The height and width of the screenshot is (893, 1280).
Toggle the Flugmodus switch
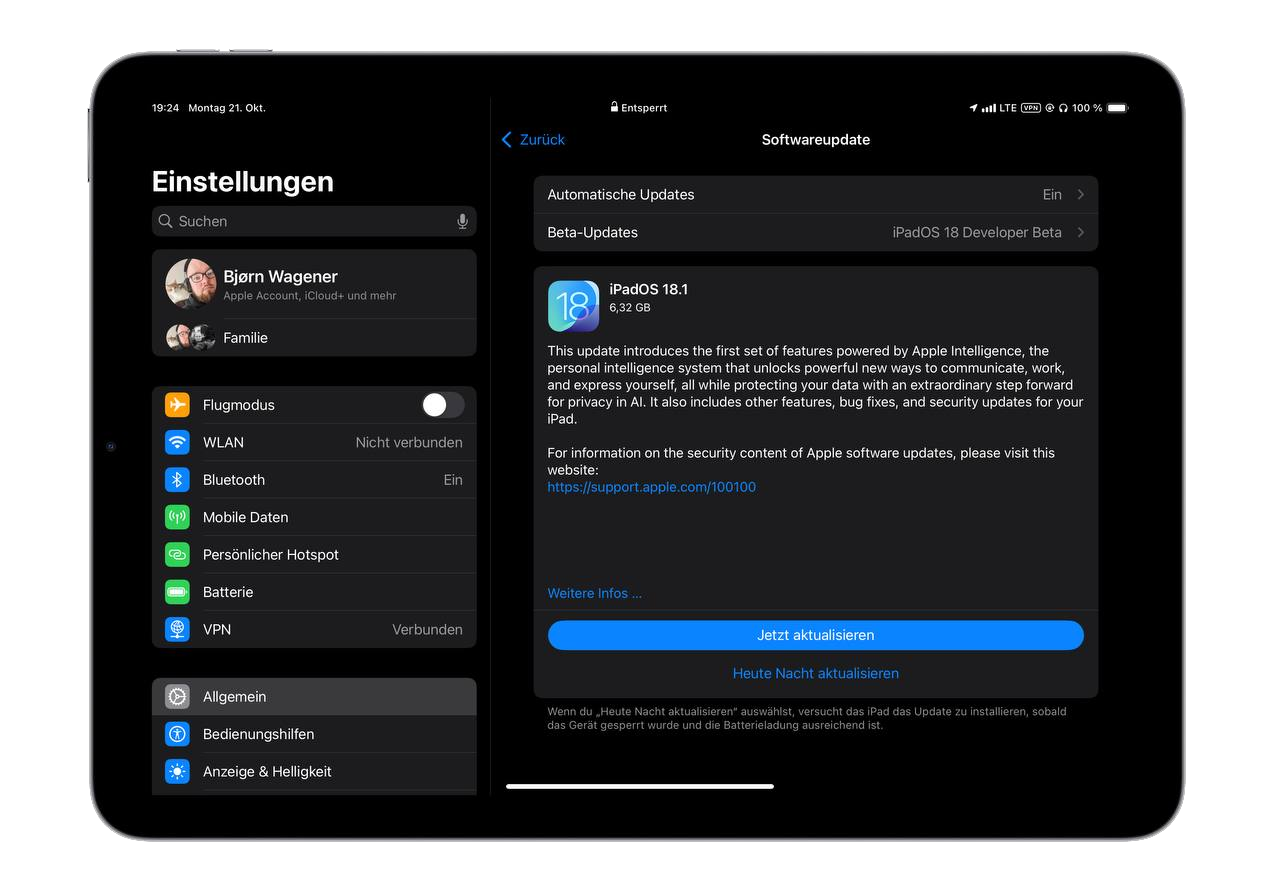click(x=443, y=405)
